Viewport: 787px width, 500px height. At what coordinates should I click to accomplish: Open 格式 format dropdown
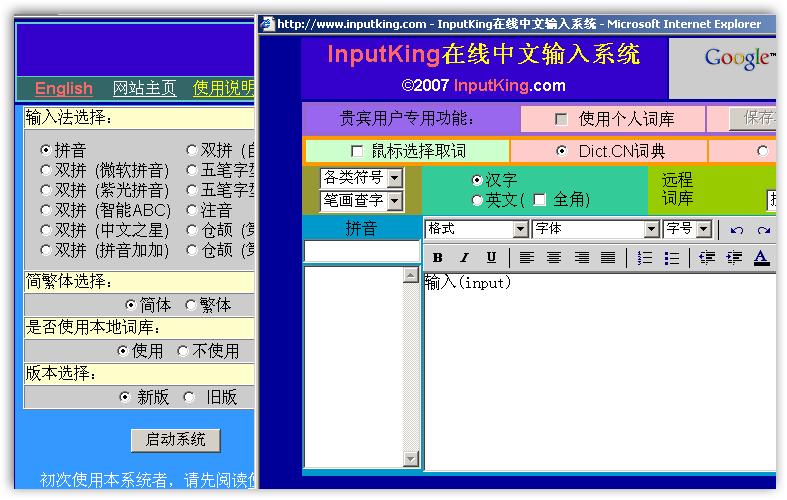pyautogui.click(x=476, y=229)
